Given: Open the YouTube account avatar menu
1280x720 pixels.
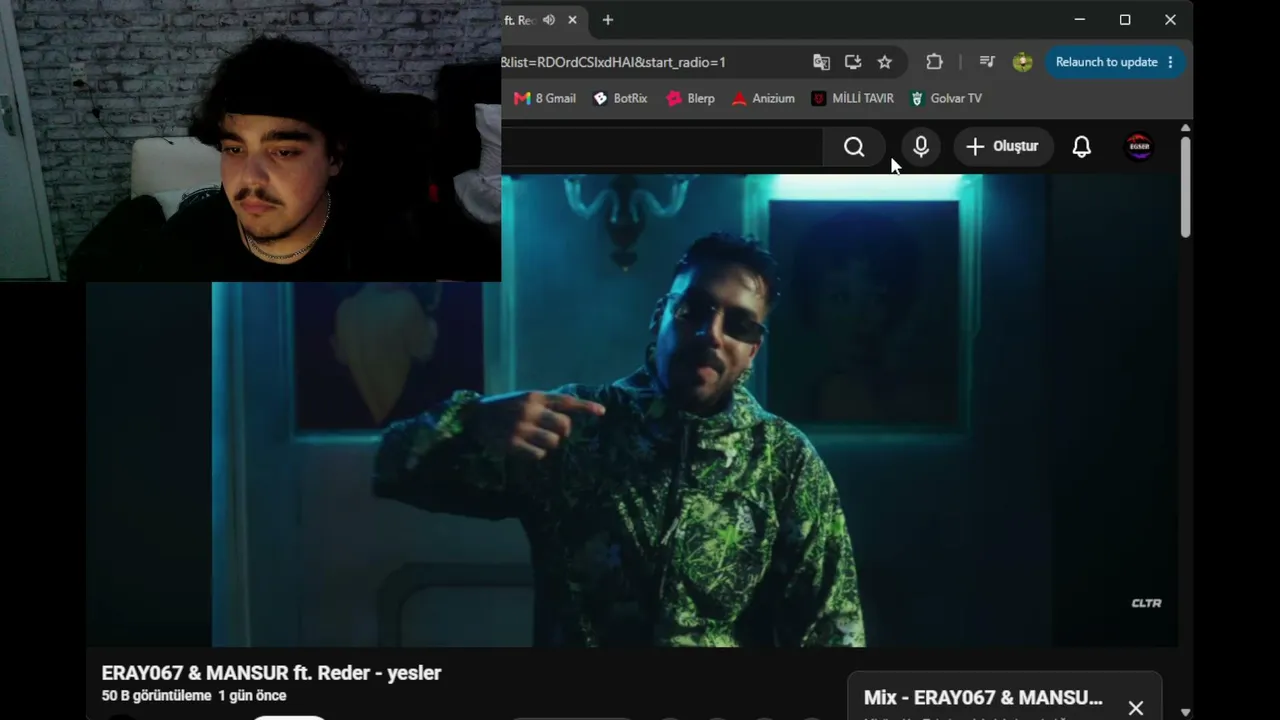Looking at the screenshot, I should (x=1139, y=147).
